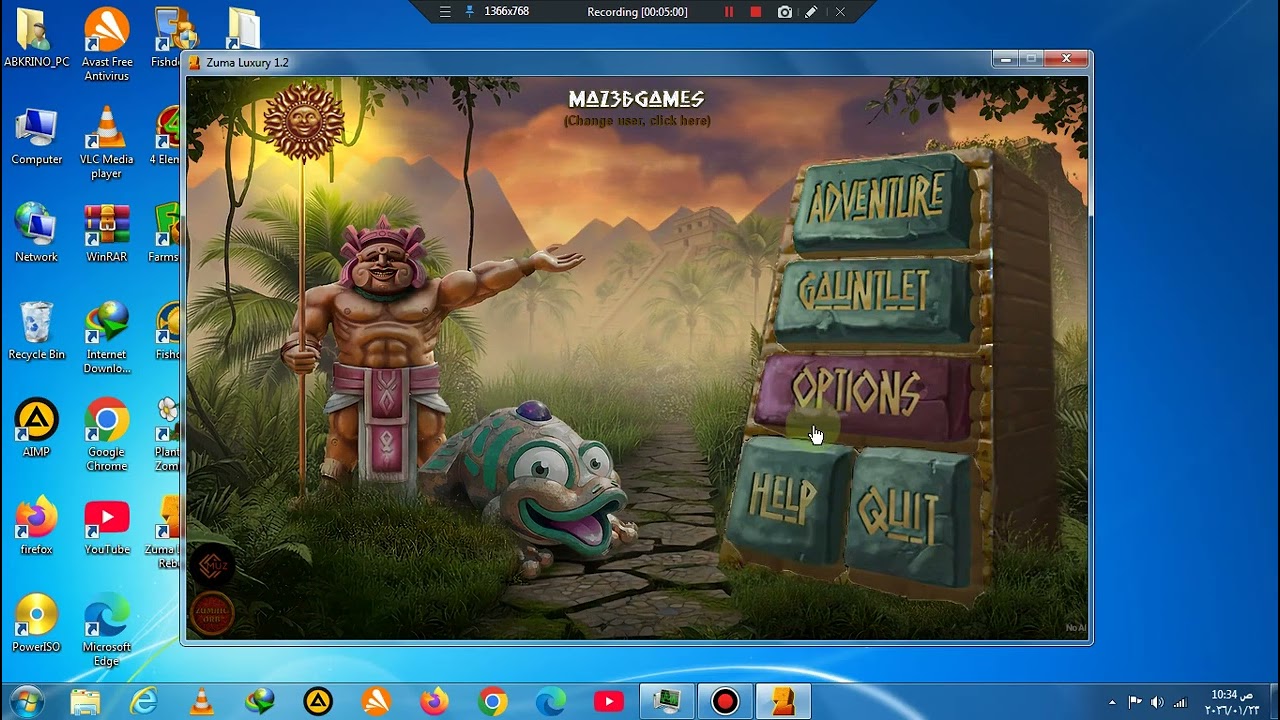Screen dimensions: 1280x720
Task: Select the Google Chrome desktop shortcut
Action: pyautogui.click(x=107, y=434)
